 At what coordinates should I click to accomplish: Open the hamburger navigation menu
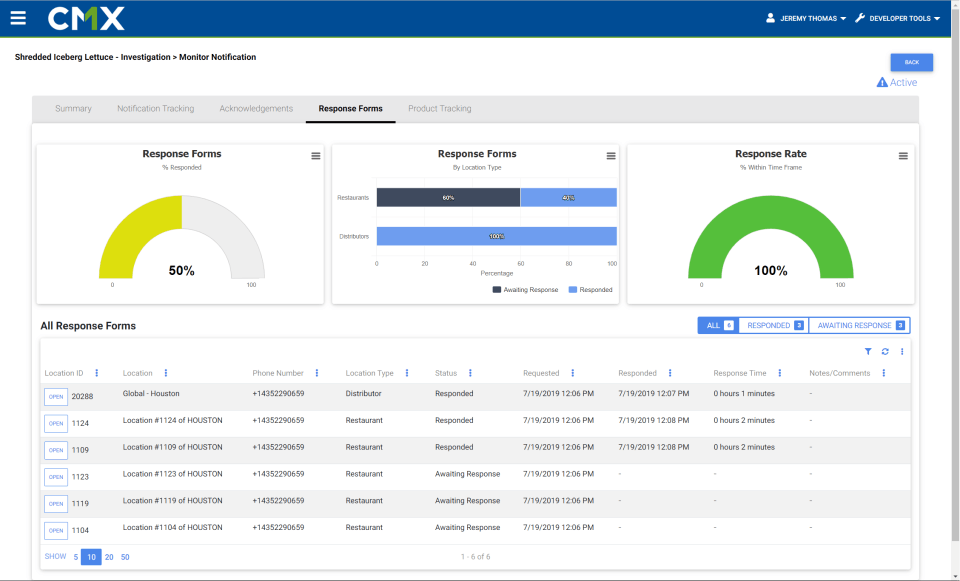click(x=18, y=18)
